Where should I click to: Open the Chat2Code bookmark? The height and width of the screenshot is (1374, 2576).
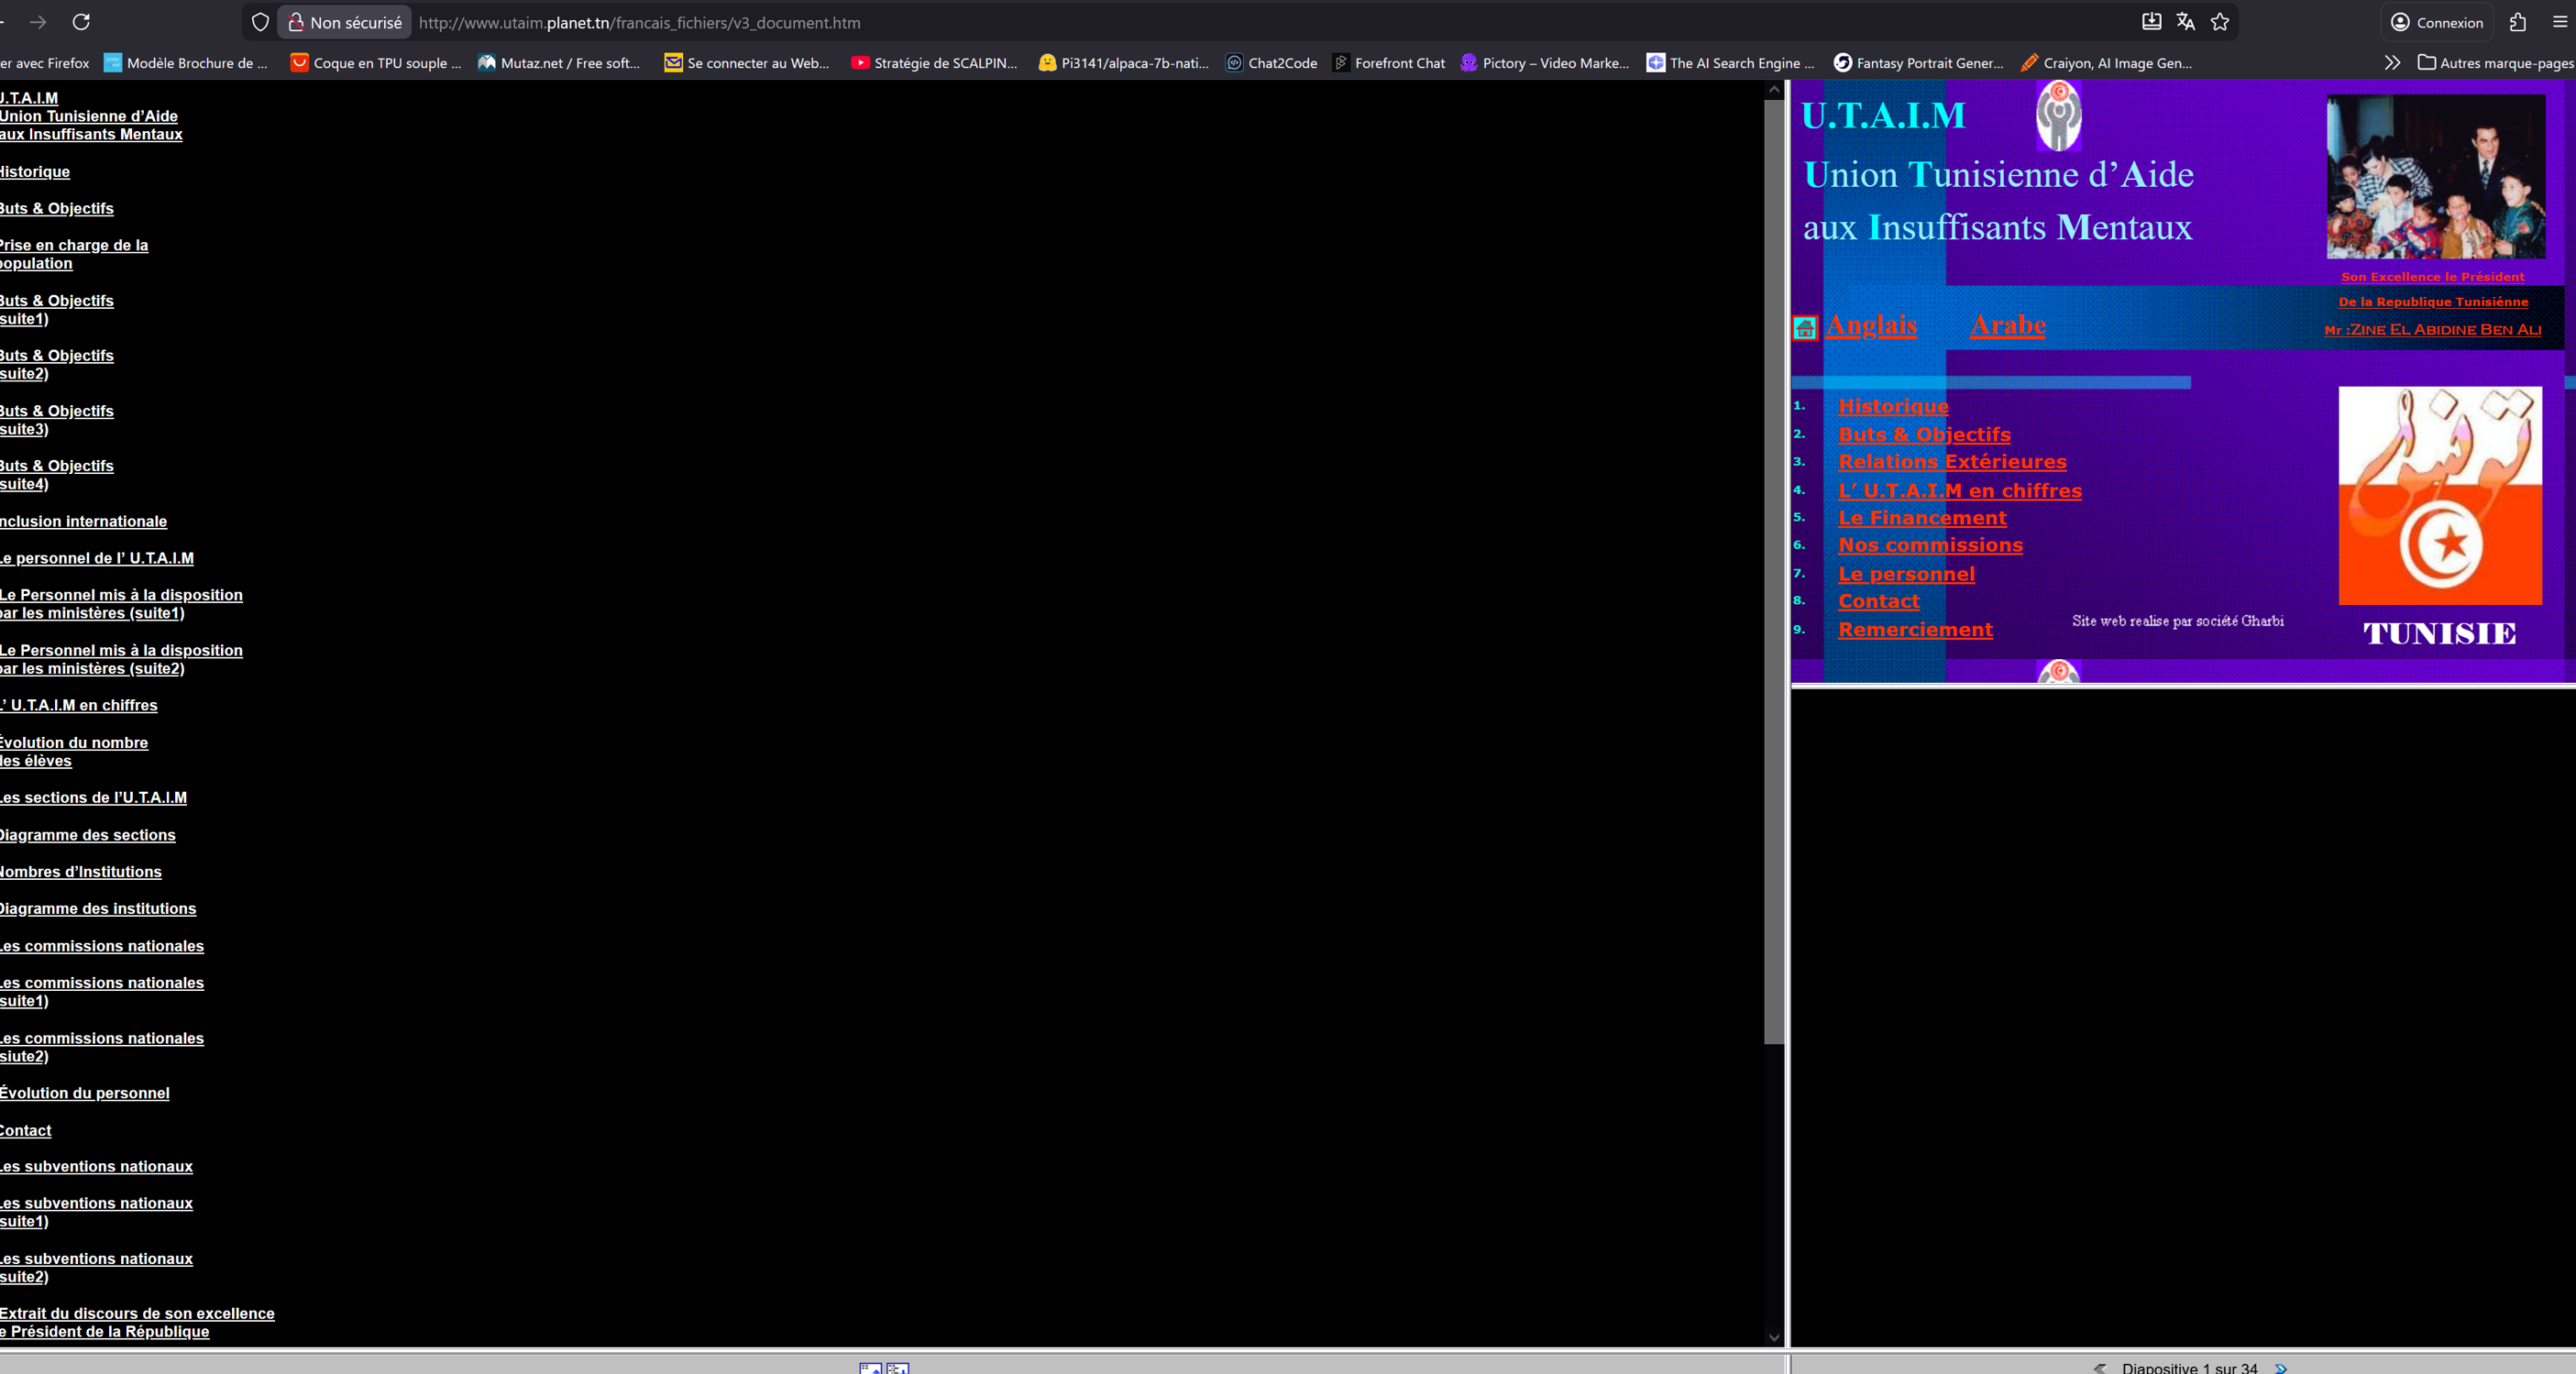pos(1272,63)
